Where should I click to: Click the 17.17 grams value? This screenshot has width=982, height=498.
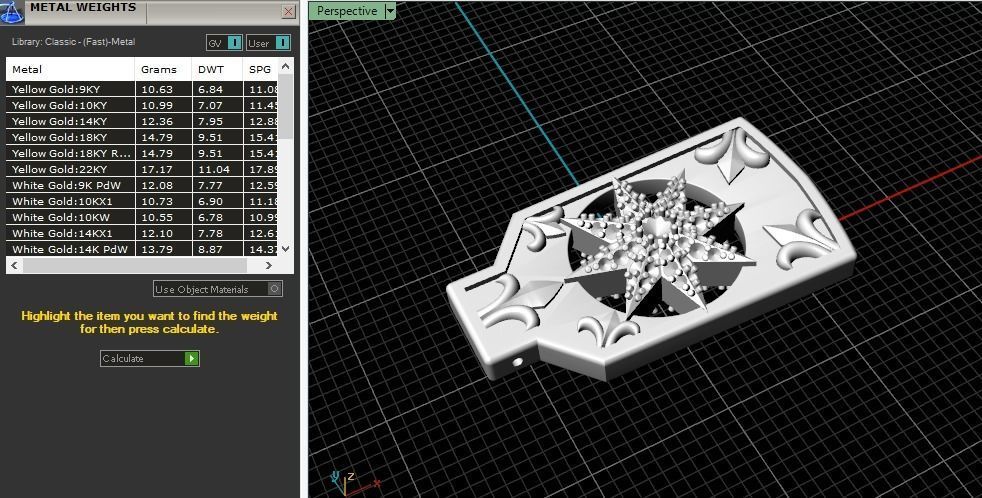click(x=157, y=169)
